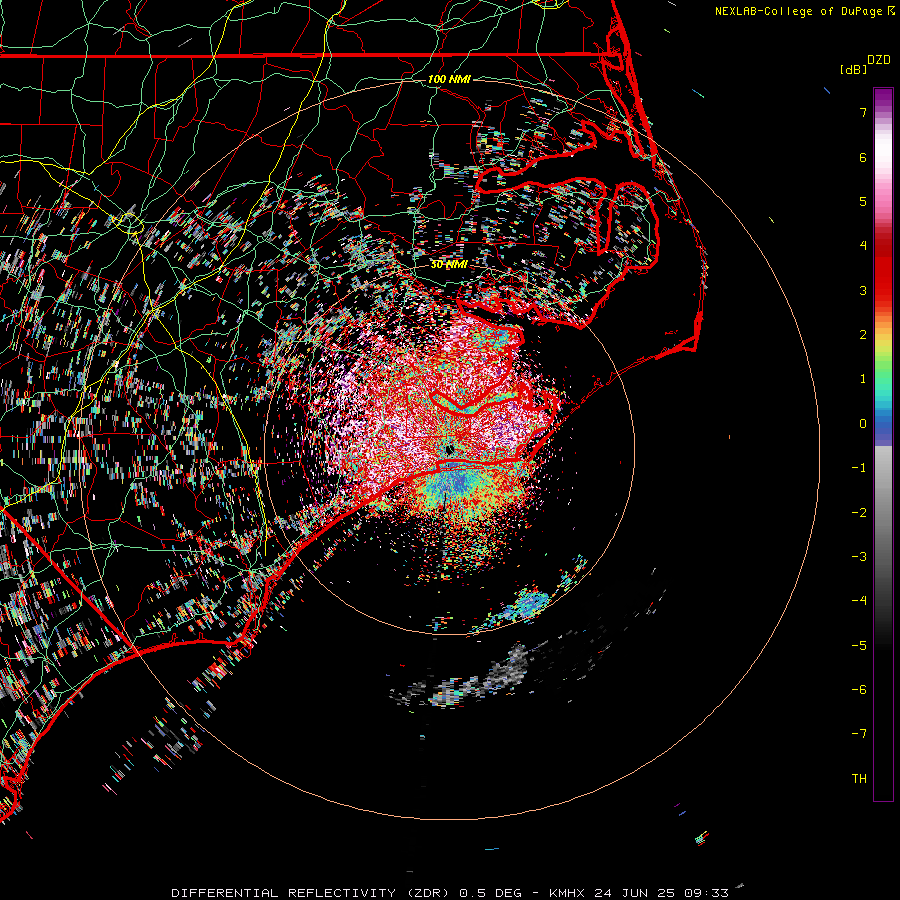Click the scale value -6
Viewport: 900px width, 900px height.
(859, 690)
